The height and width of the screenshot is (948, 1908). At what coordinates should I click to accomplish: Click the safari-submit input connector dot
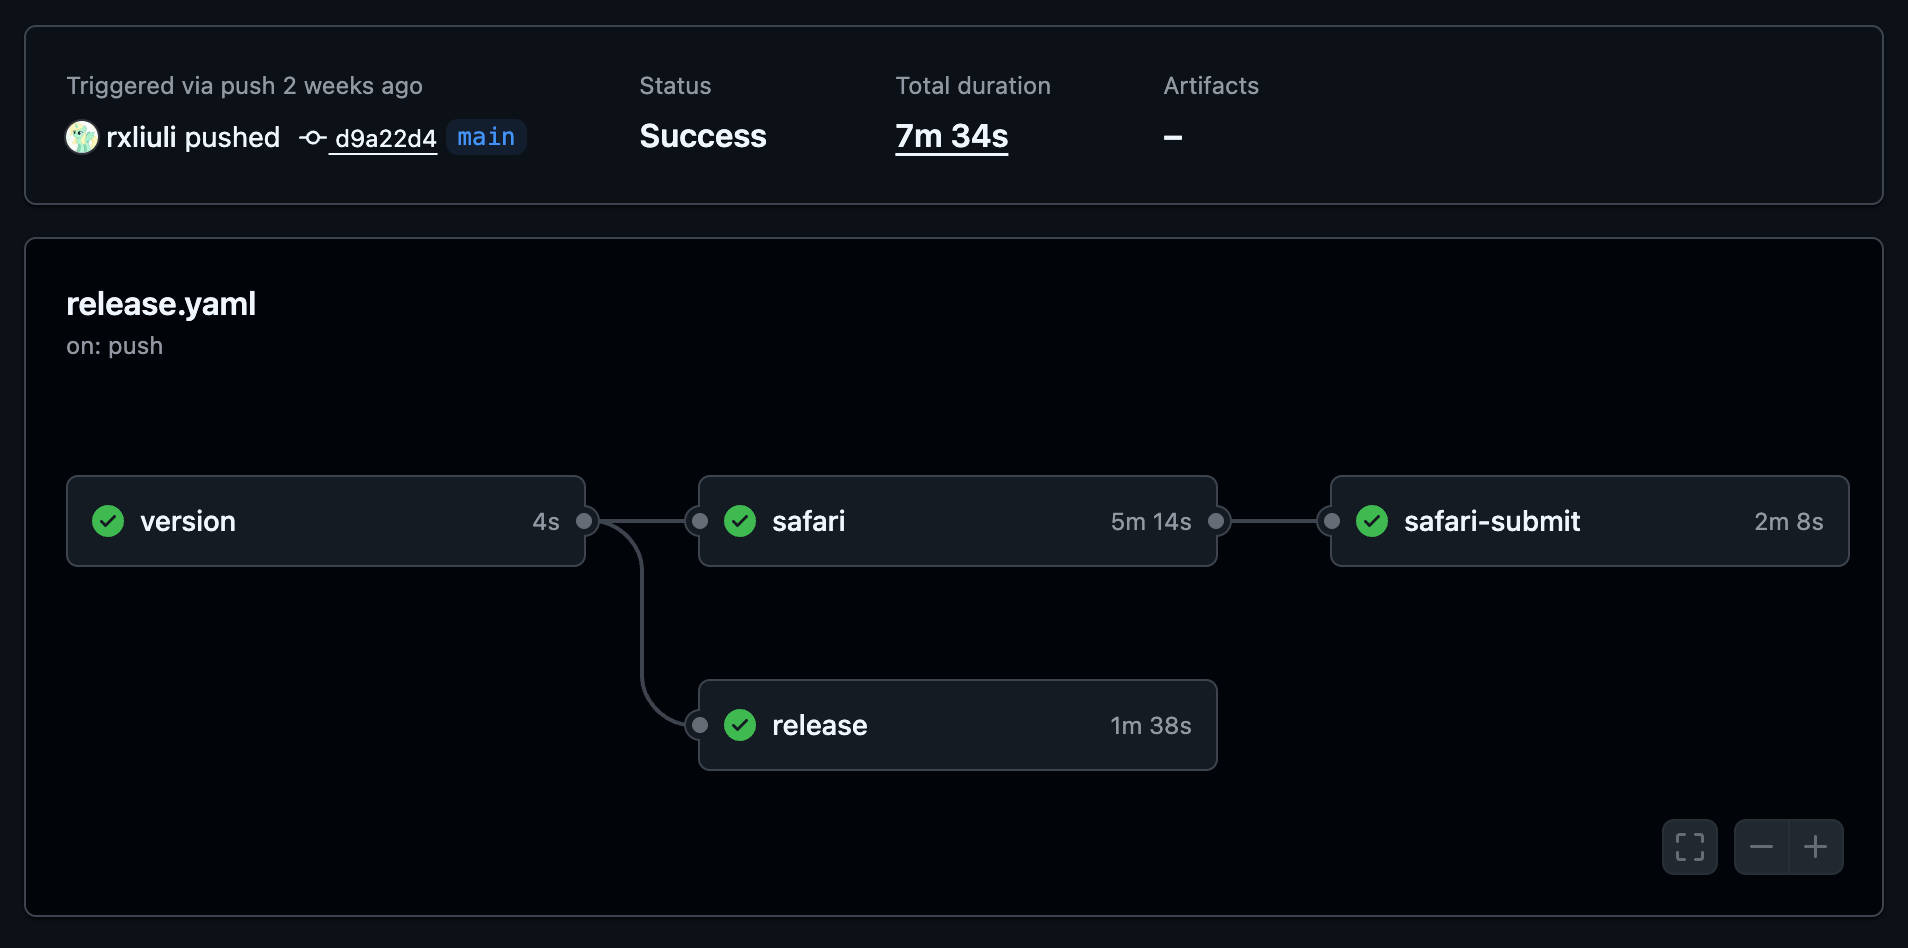[x=1332, y=521]
